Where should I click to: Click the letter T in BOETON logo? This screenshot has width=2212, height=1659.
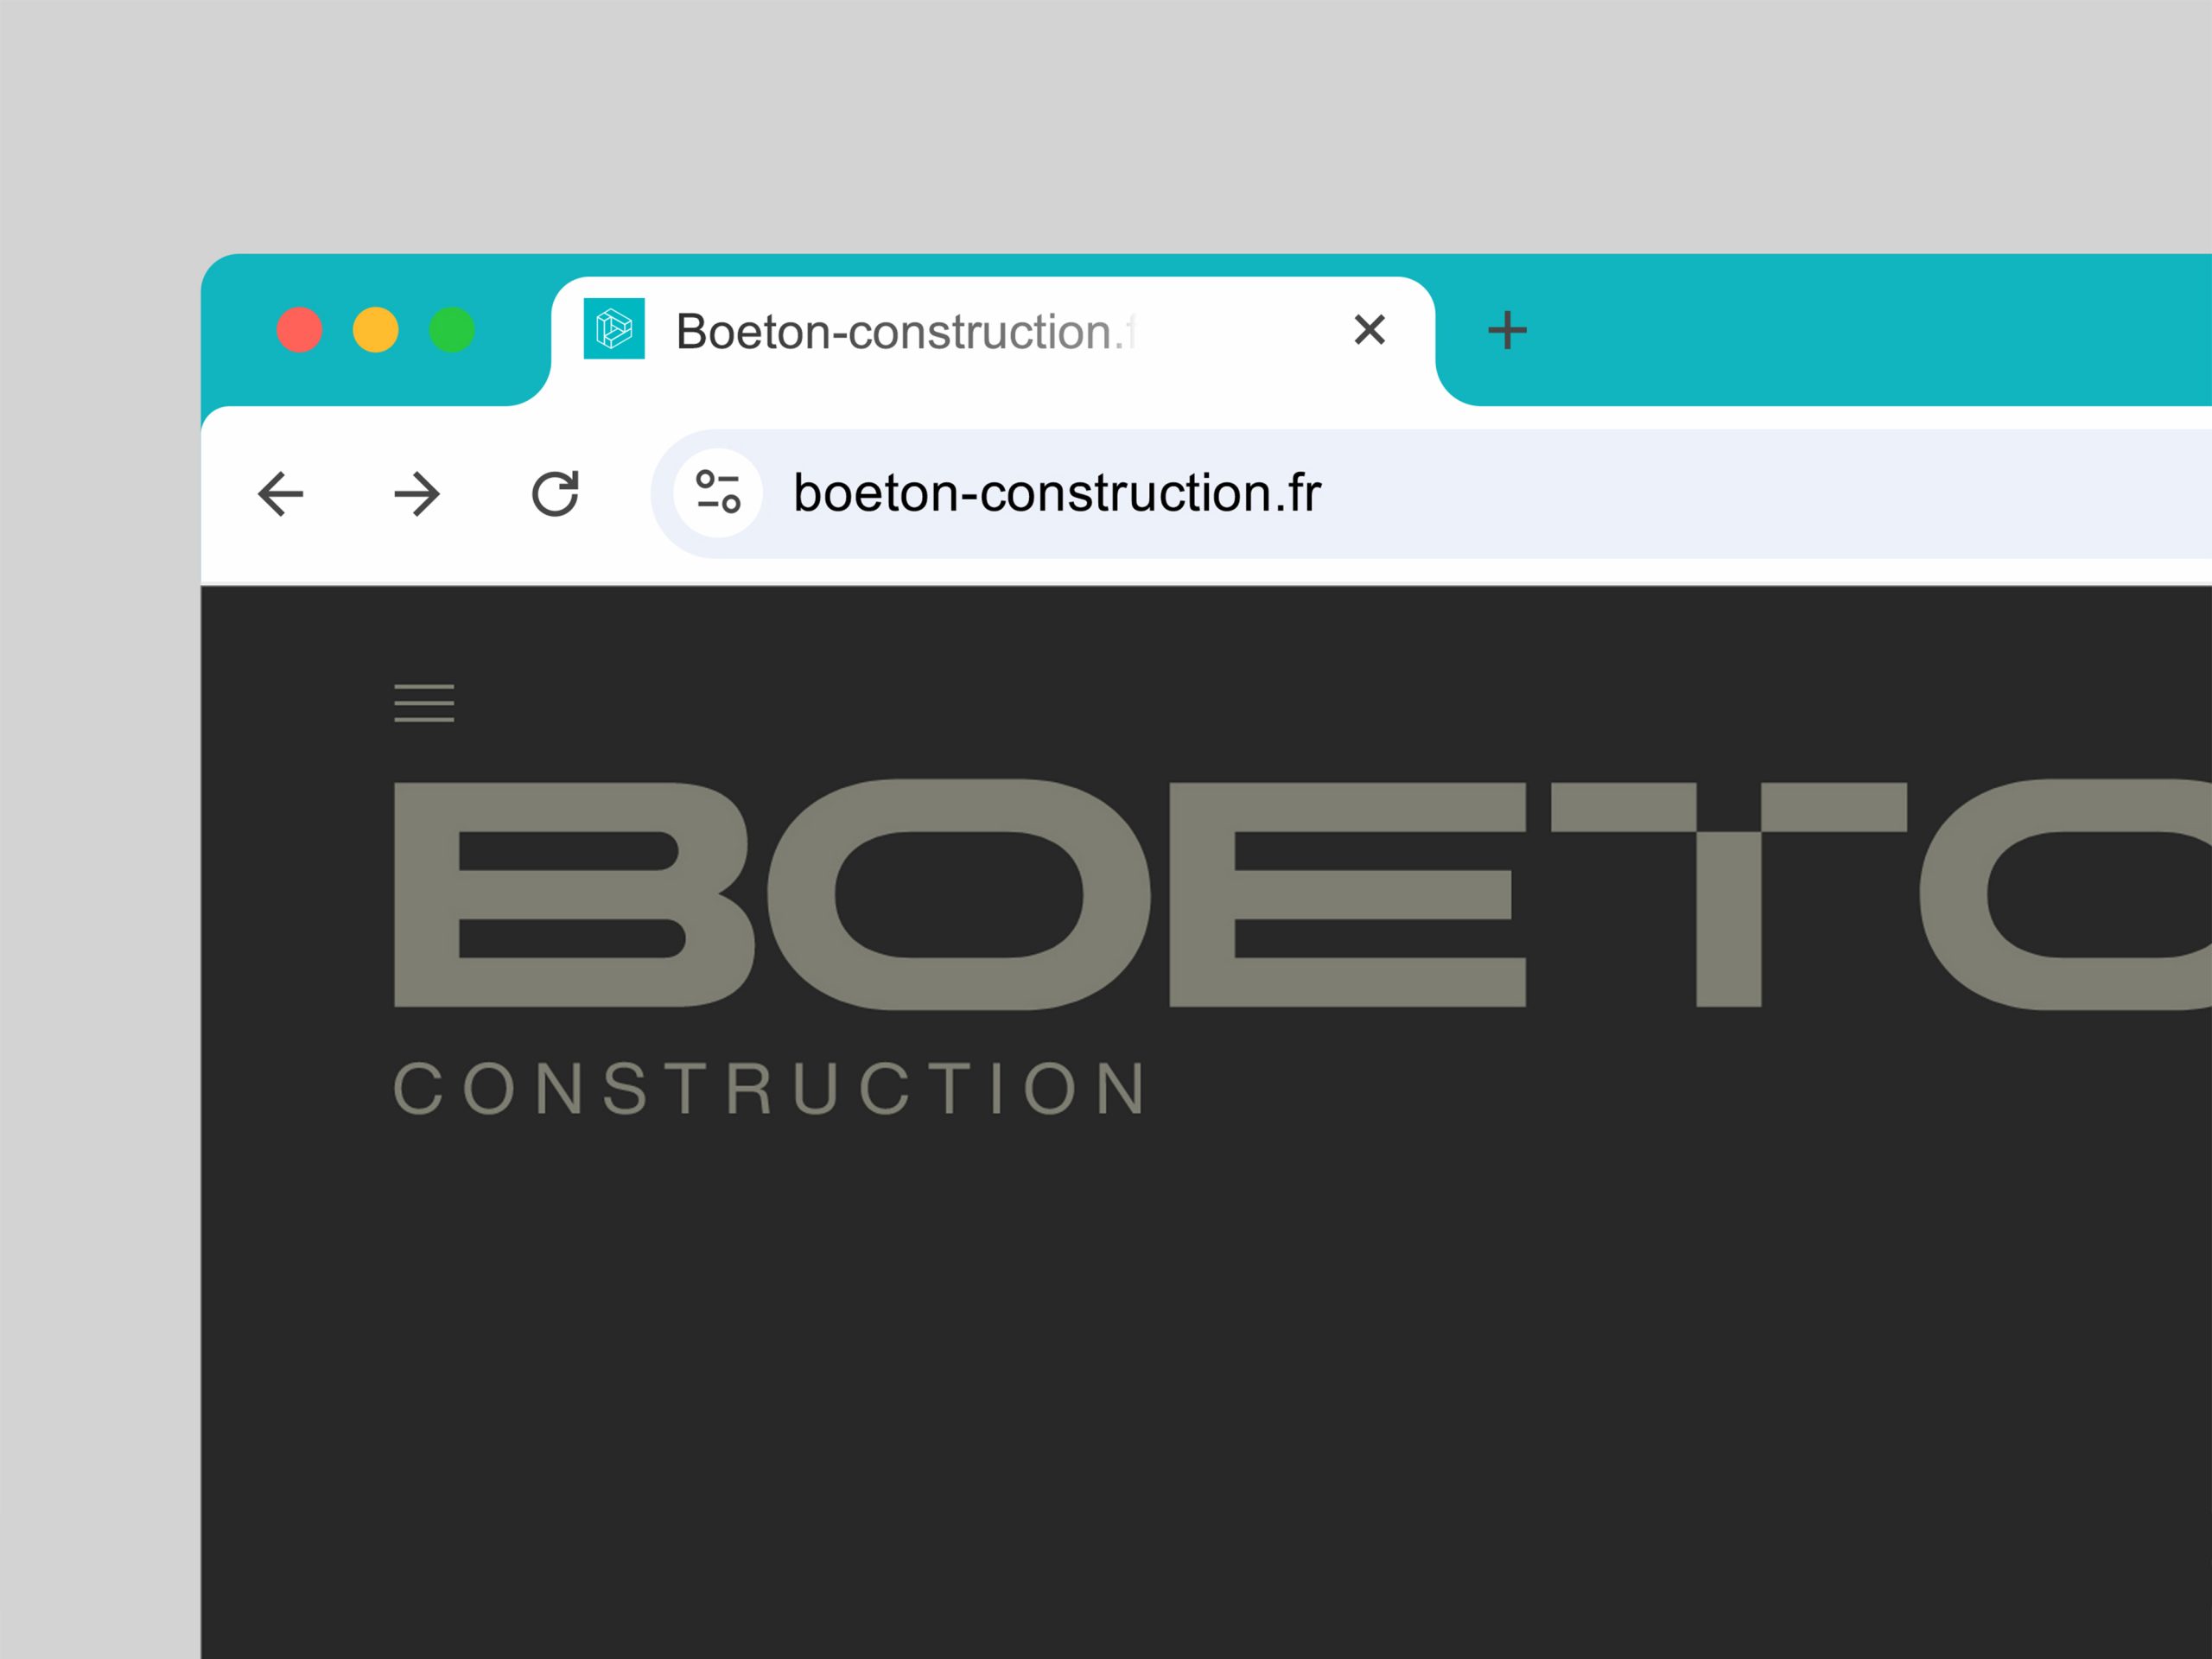pyautogui.click(x=1728, y=893)
